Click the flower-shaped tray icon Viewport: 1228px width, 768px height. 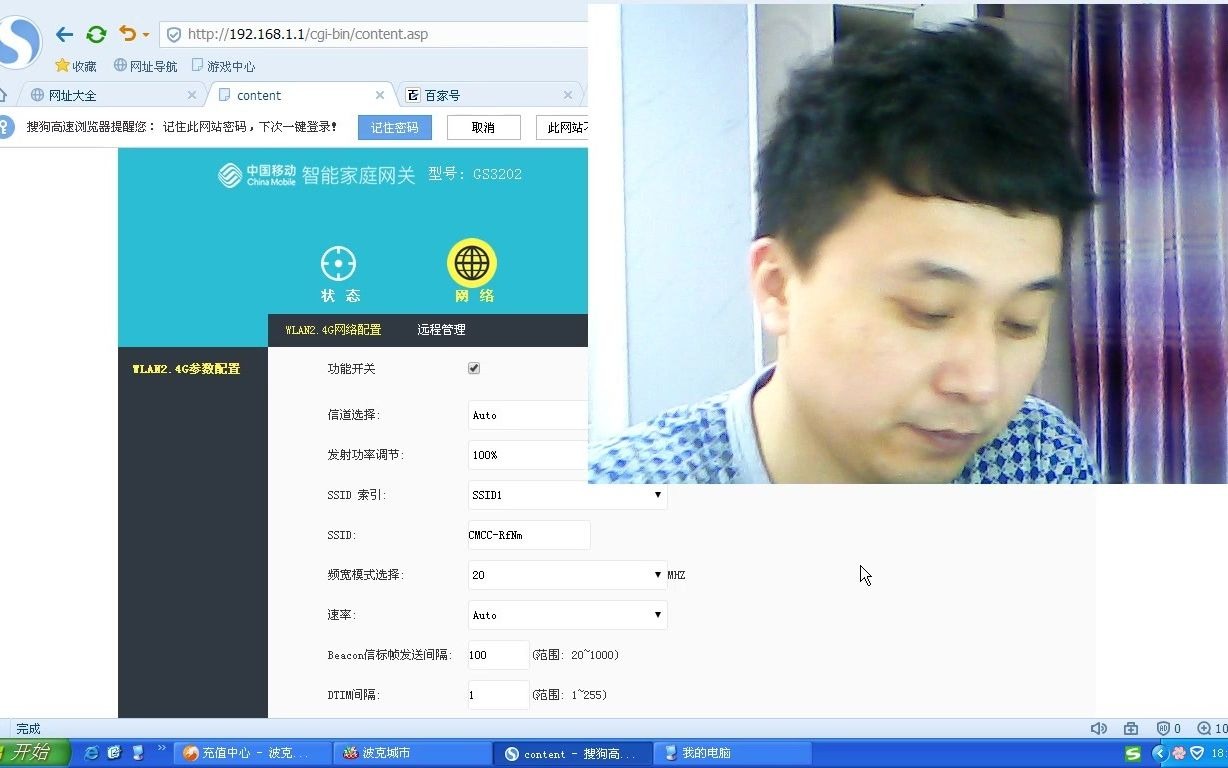point(1179,753)
